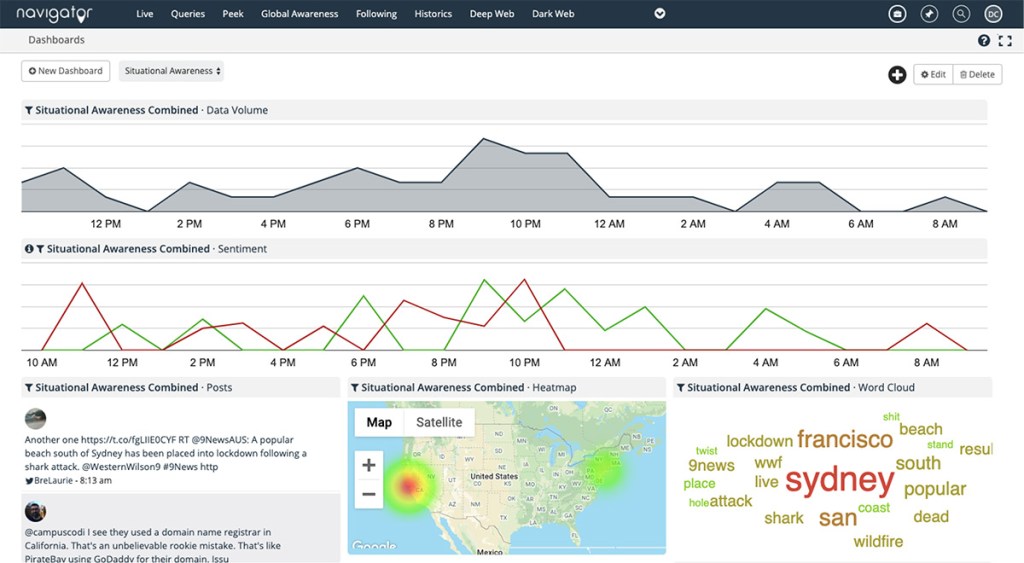The image size is (1024, 563).
Task: Add widget with black plus icon
Action: pos(897,74)
